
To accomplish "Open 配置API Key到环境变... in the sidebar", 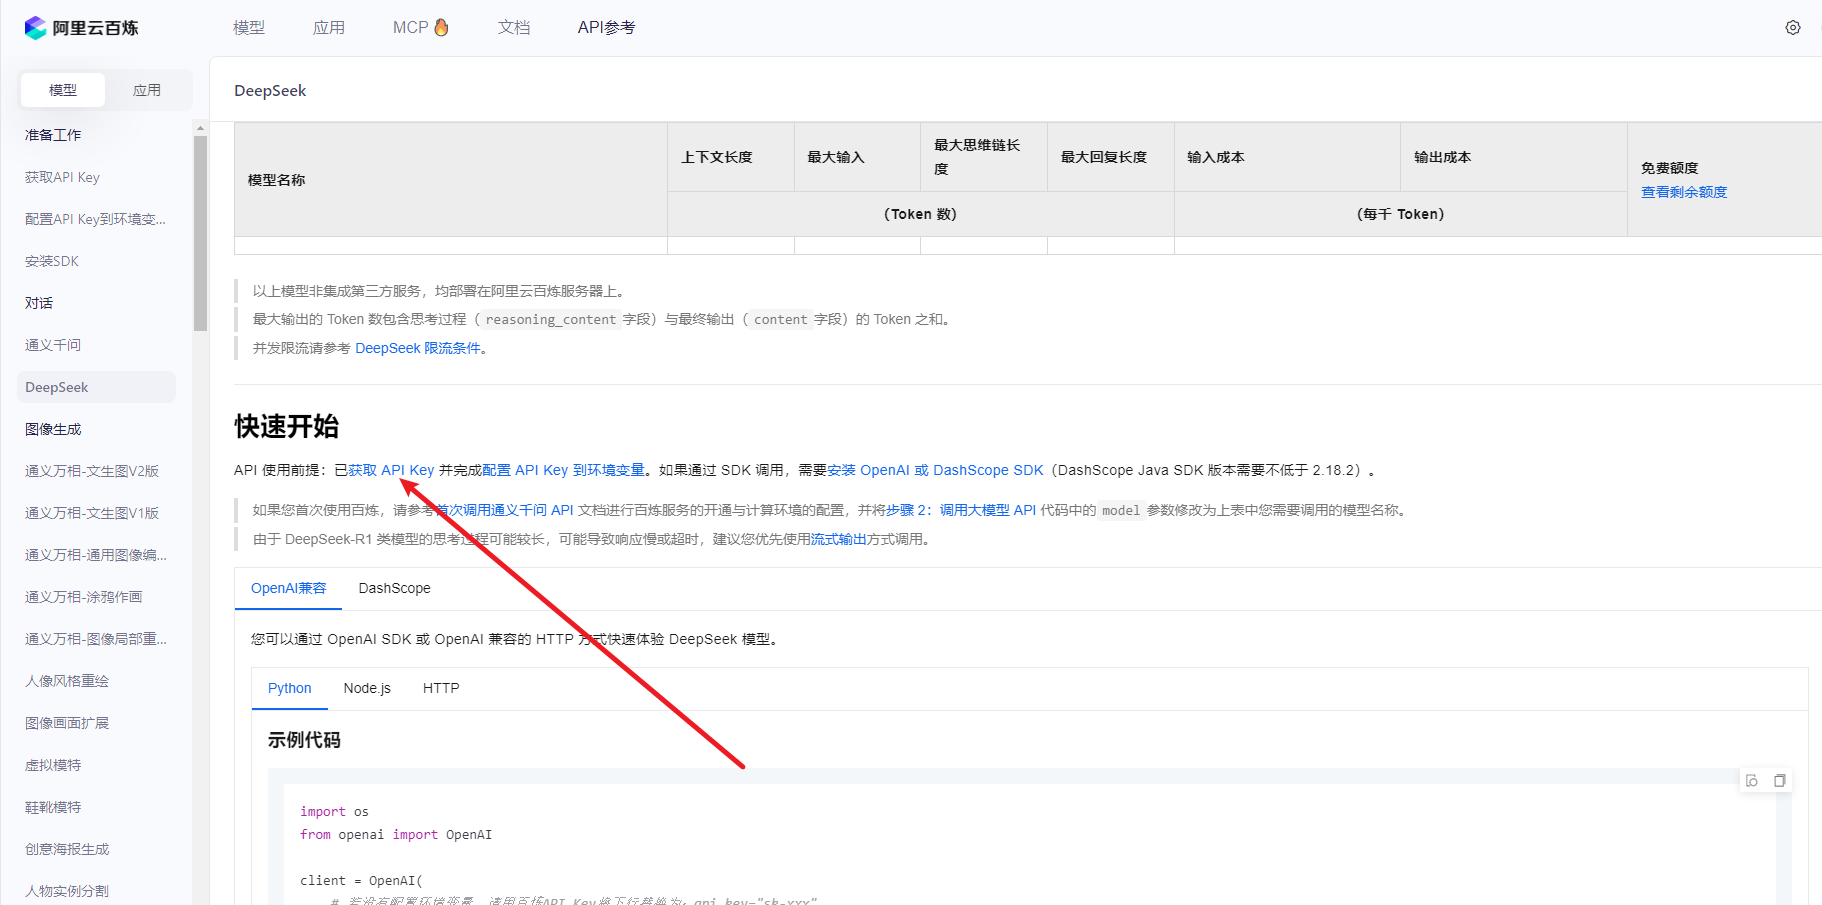I will coord(95,219).
